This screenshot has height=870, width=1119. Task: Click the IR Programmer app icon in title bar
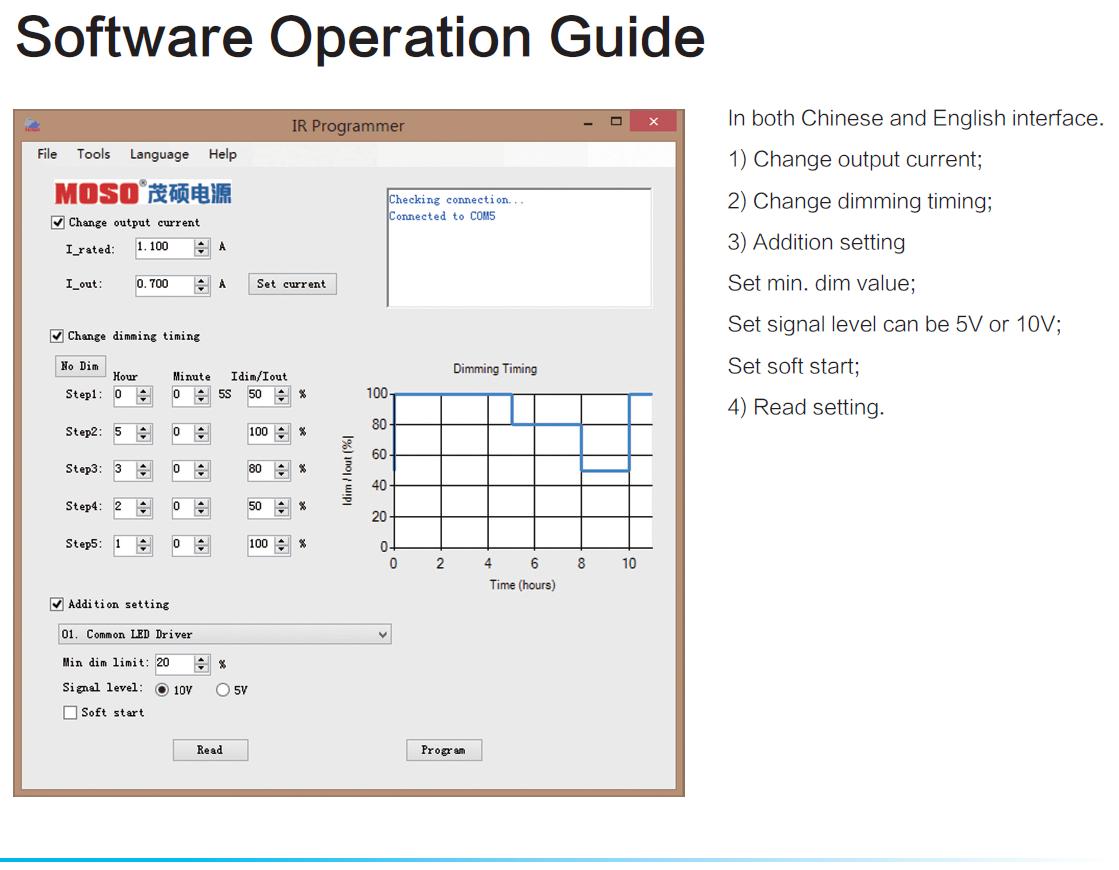pos(31,125)
